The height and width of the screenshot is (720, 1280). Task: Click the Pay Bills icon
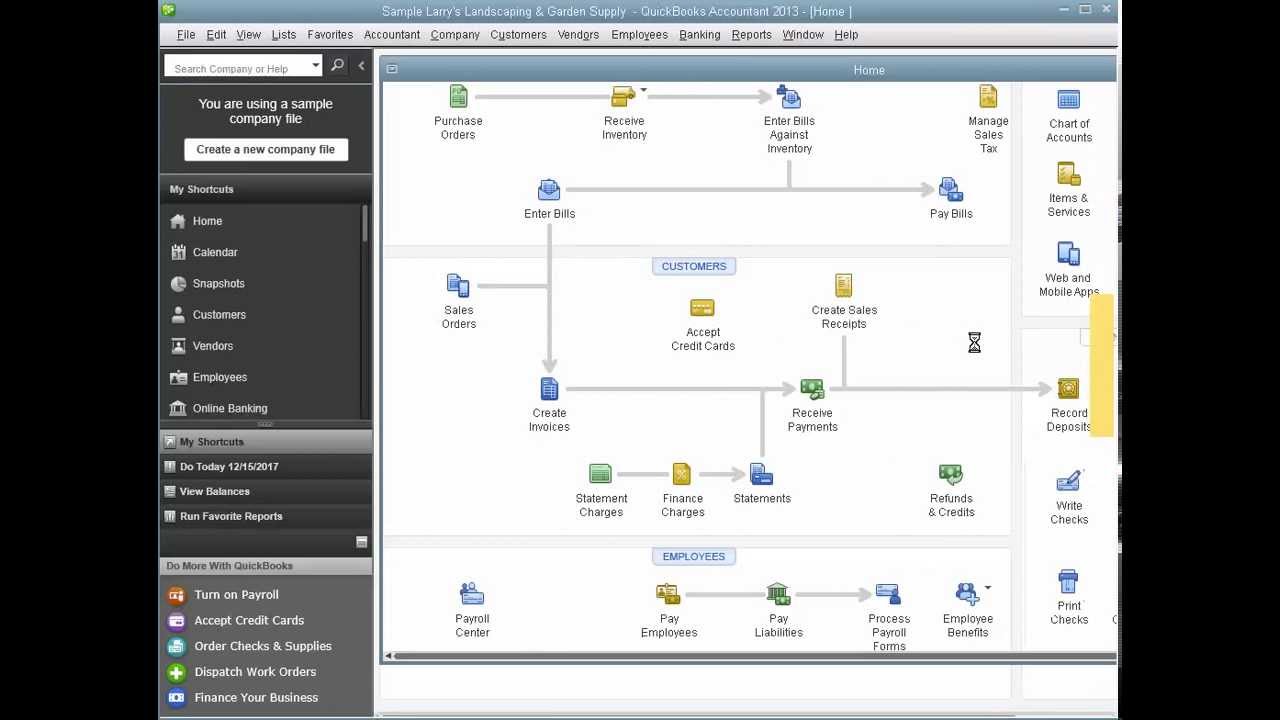(x=950, y=190)
